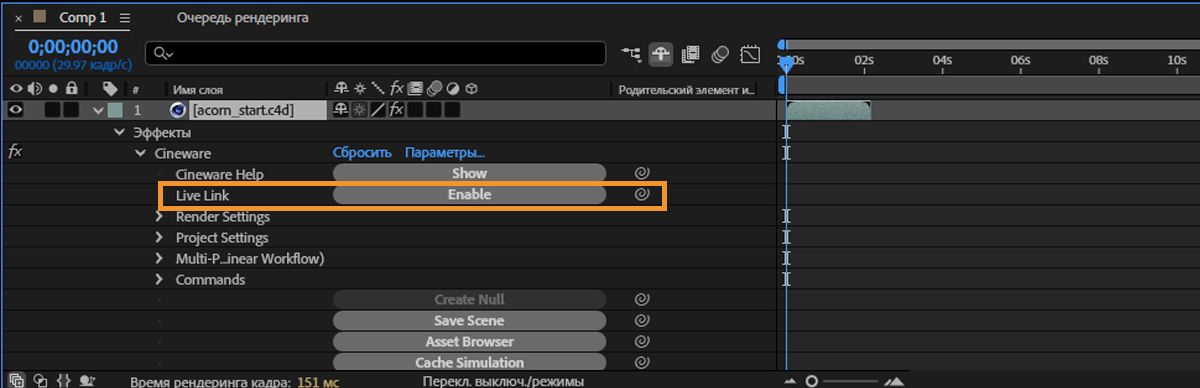Toggle the In/Out/Duration braces icon at bottom

(64, 380)
